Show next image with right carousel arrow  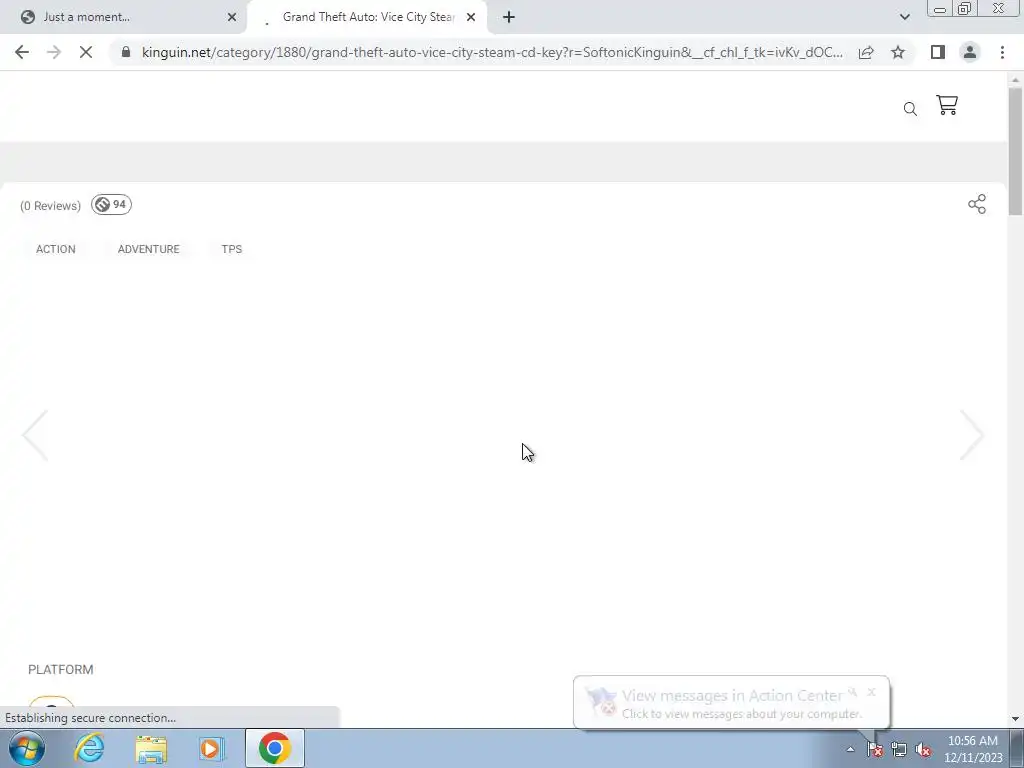coord(972,435)
